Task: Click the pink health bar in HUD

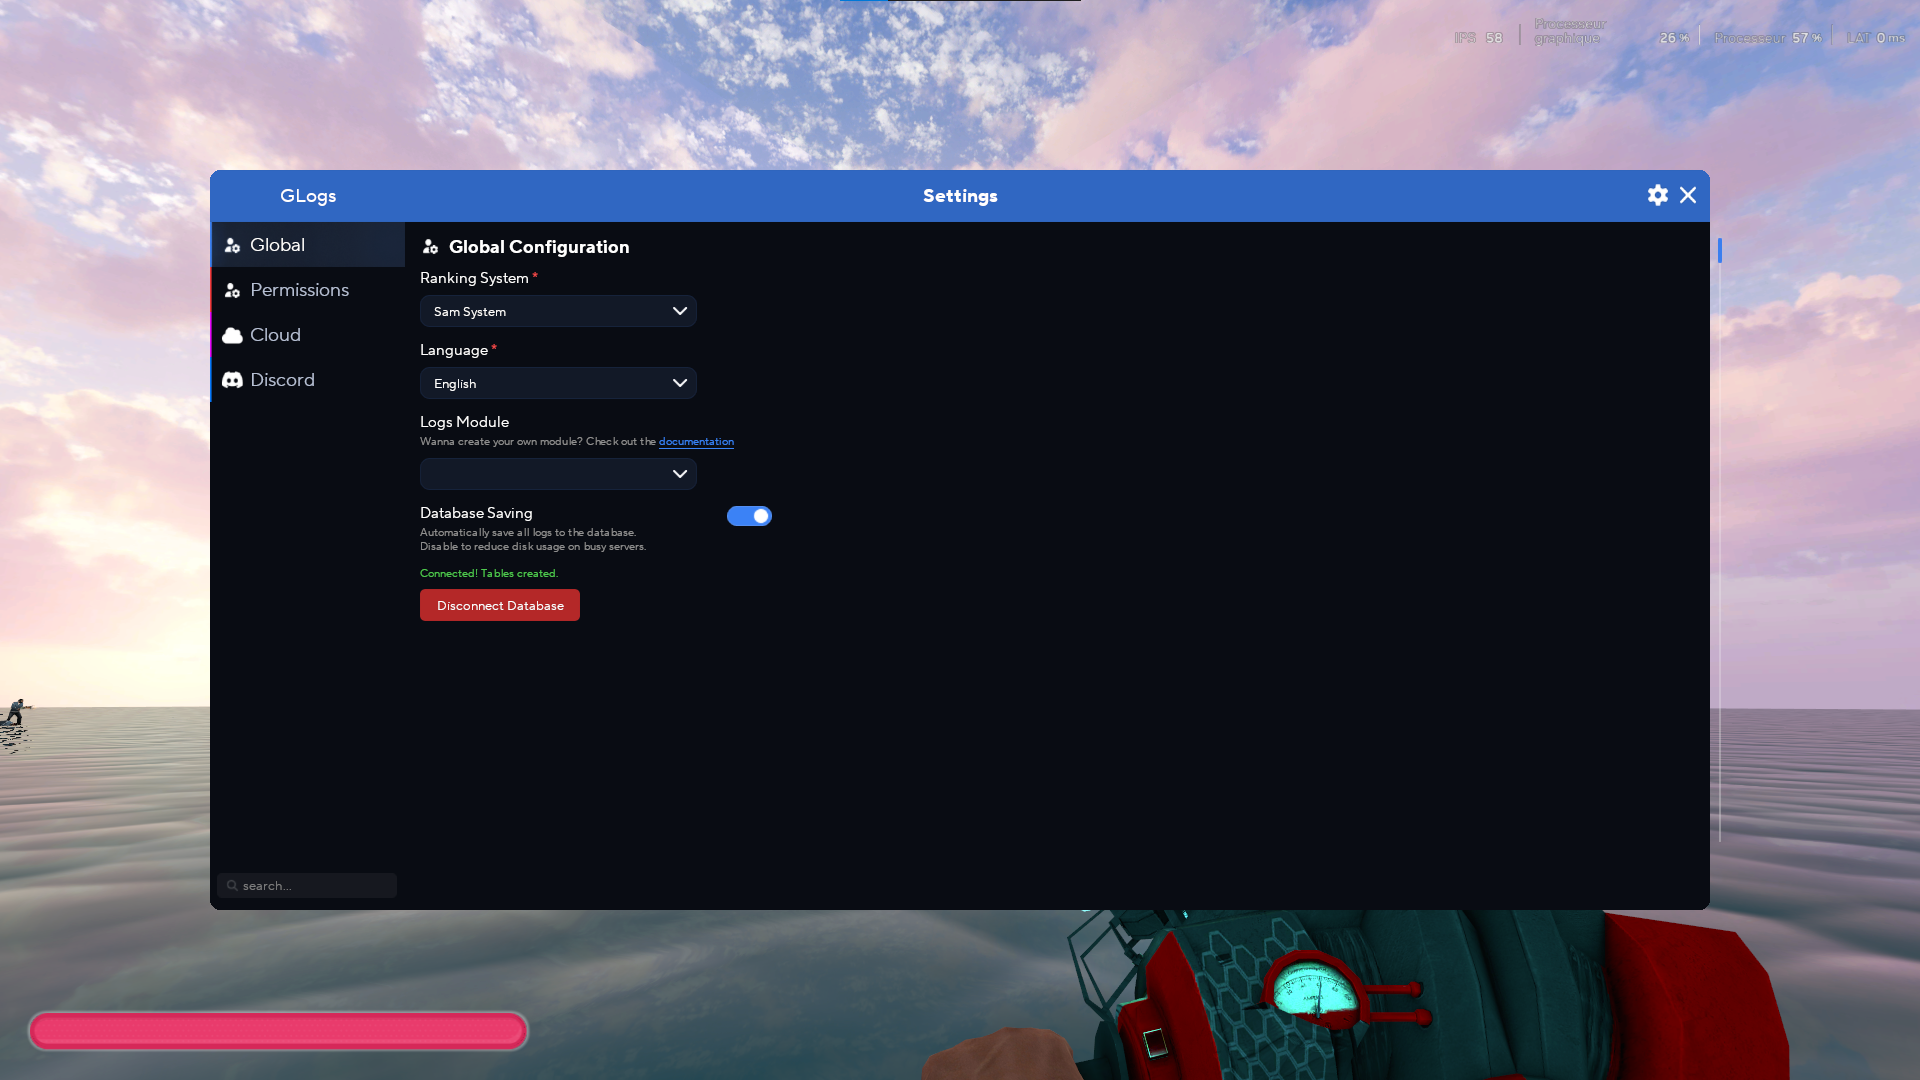Action: coord(278,1031)
